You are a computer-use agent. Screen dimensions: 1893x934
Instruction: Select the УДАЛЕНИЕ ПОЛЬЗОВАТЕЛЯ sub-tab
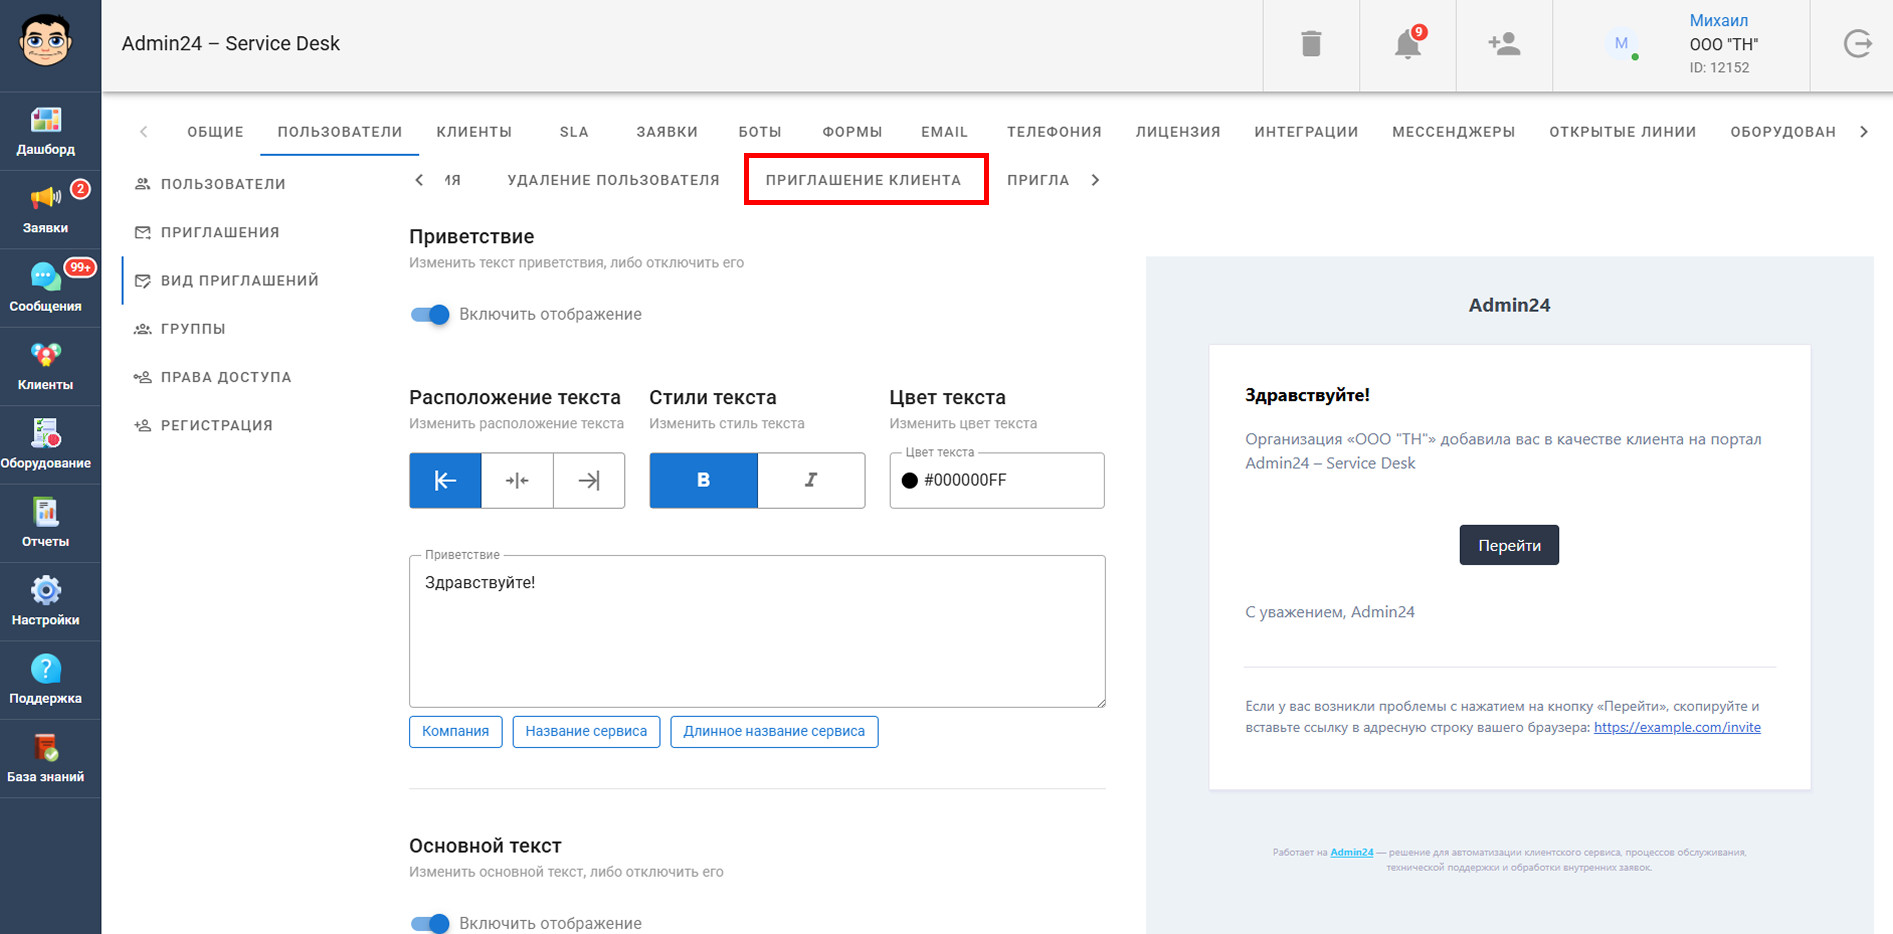tap(613, 180)
